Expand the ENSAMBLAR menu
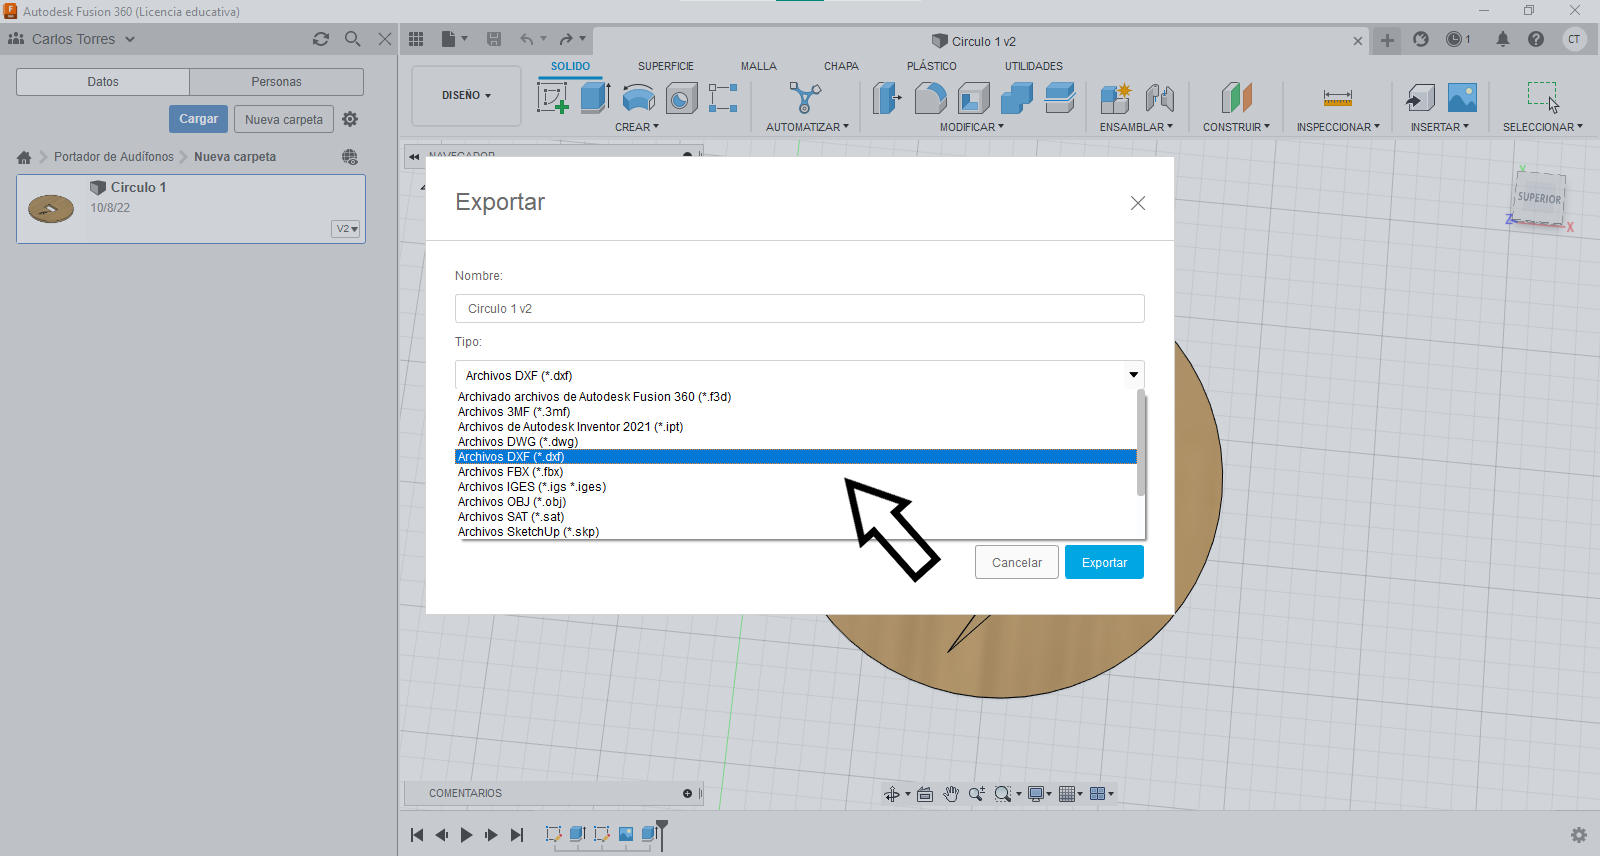Viewport: 1600px width, 856px height. click(x=1136, y=127)
